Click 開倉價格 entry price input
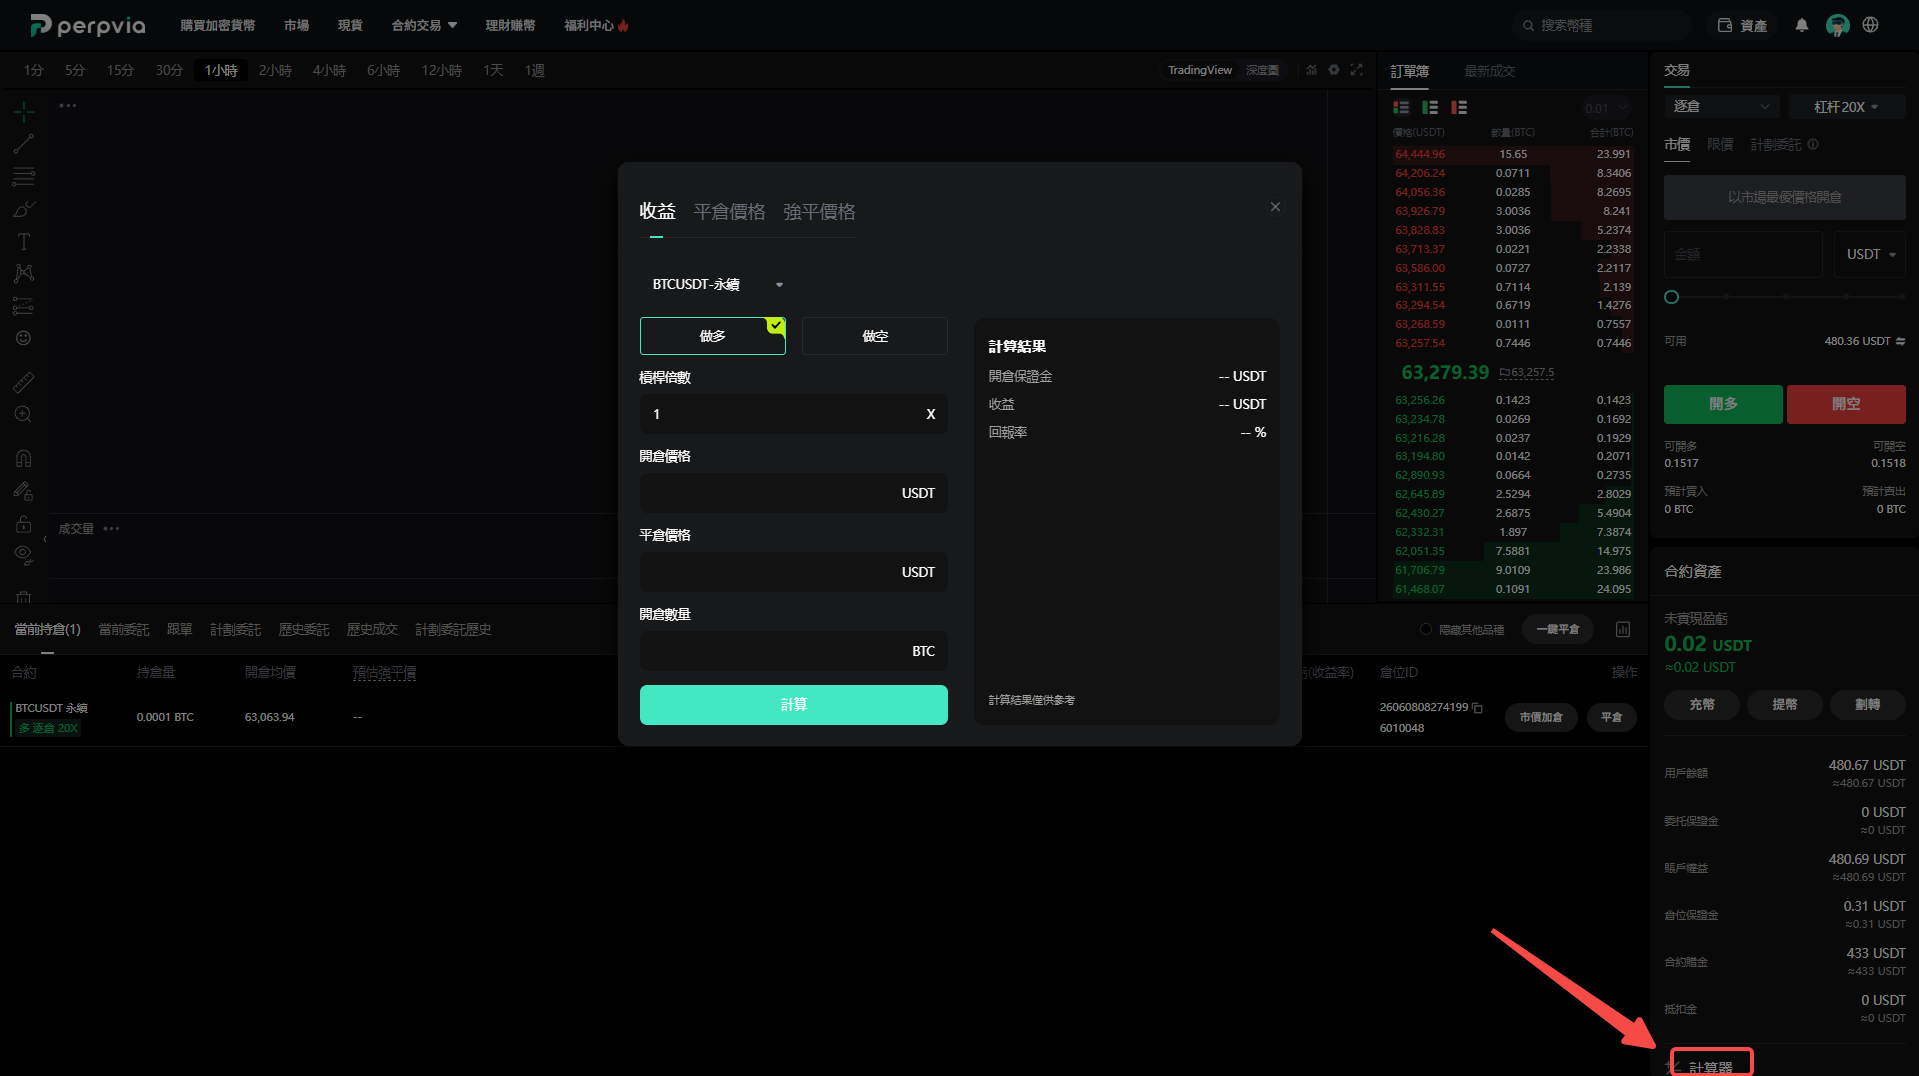This screenshot has height=1076, width=1919. point(793,493)
